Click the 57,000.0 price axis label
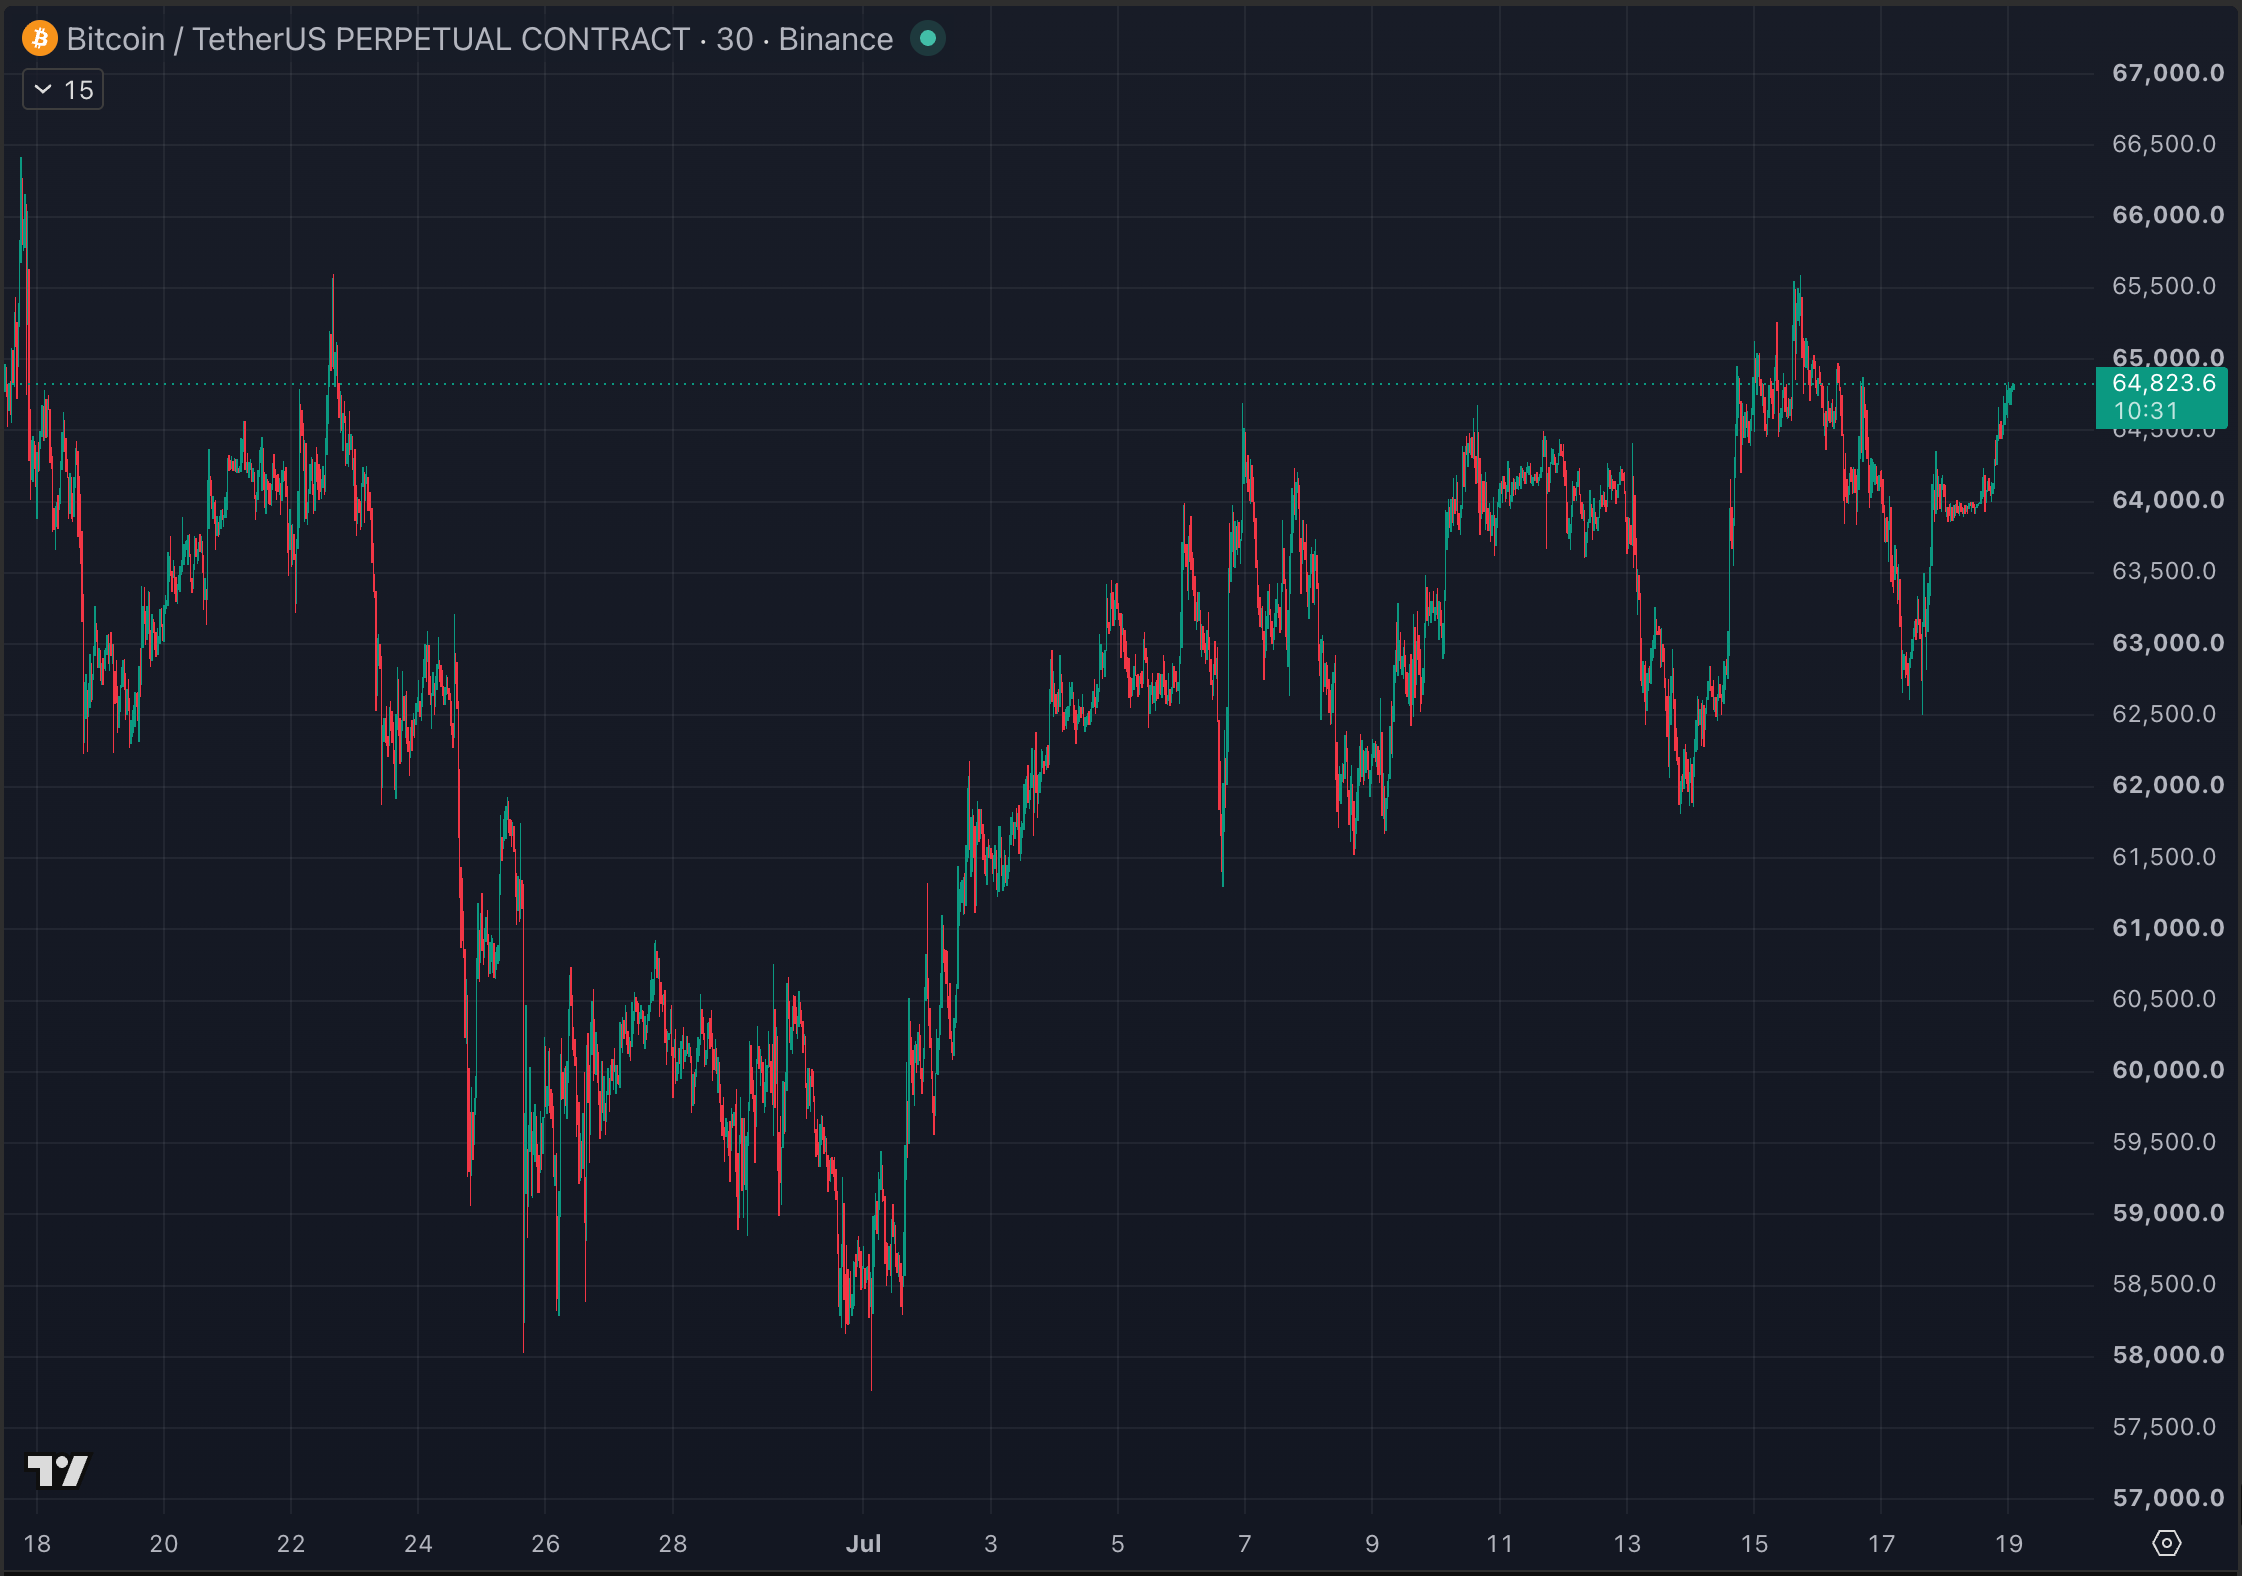 [2168, 1498]
